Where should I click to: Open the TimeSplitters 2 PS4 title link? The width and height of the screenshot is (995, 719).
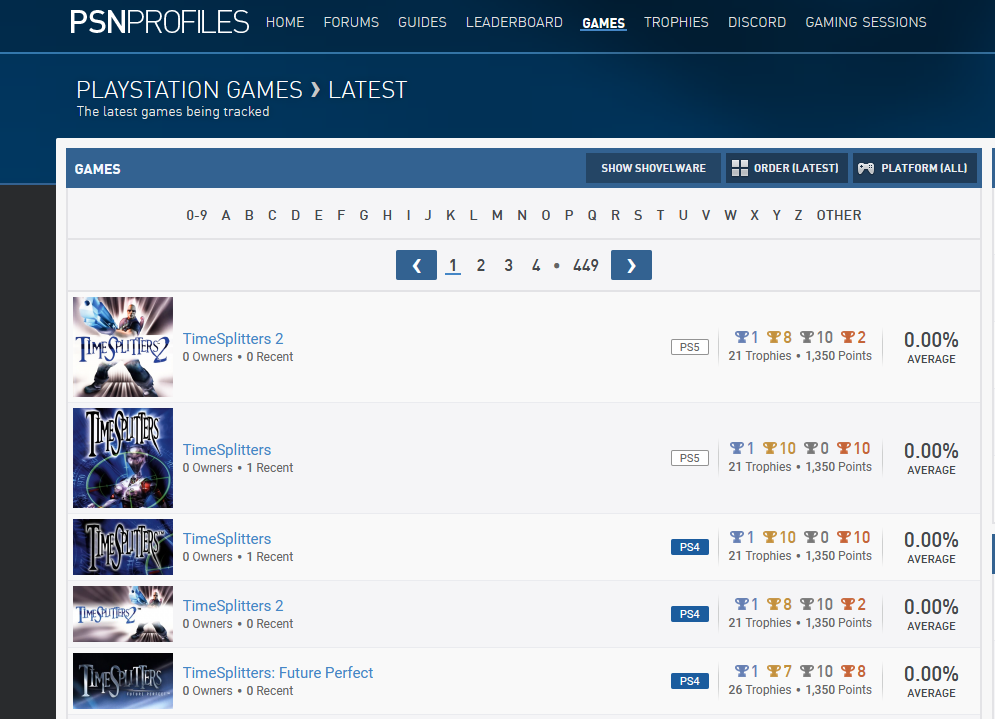coord(233,606)
